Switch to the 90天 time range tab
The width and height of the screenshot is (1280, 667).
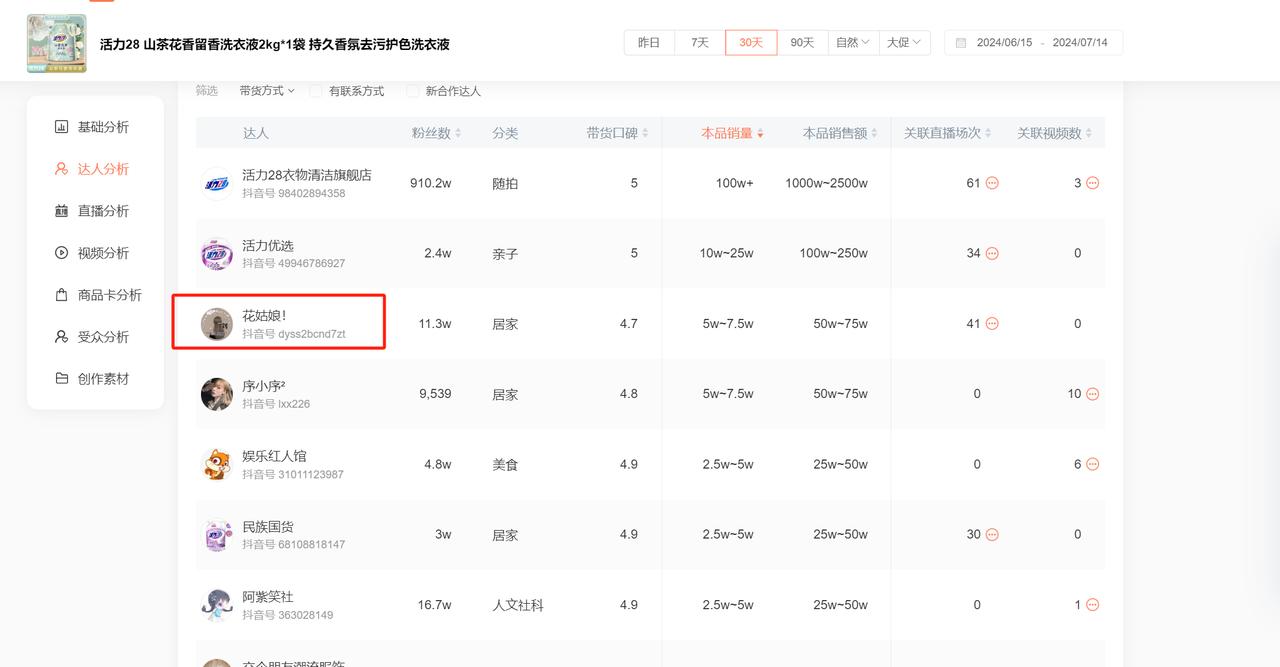coord(802,42)
